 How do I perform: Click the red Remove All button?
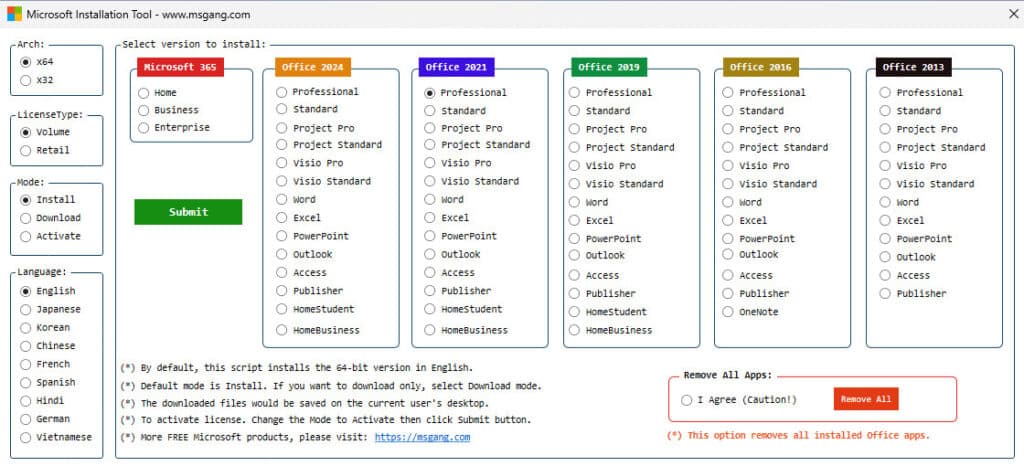866,400
